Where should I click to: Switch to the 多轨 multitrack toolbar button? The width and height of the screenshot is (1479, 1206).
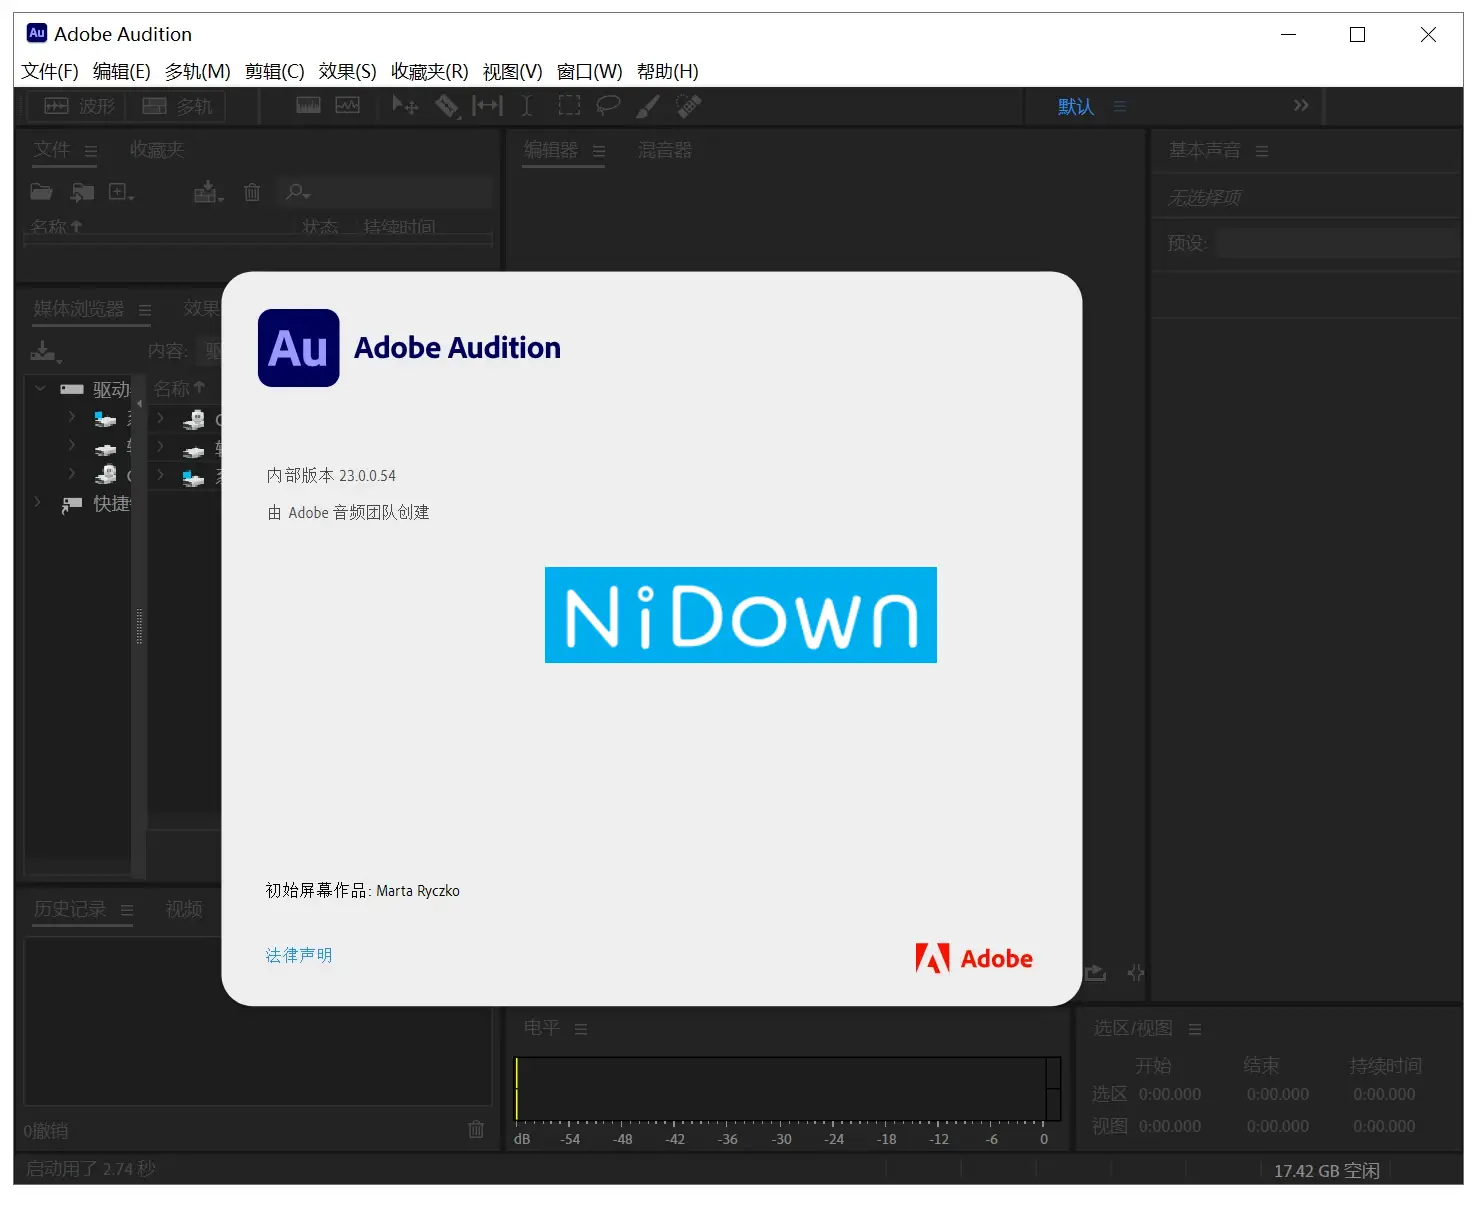coord(177,106)
